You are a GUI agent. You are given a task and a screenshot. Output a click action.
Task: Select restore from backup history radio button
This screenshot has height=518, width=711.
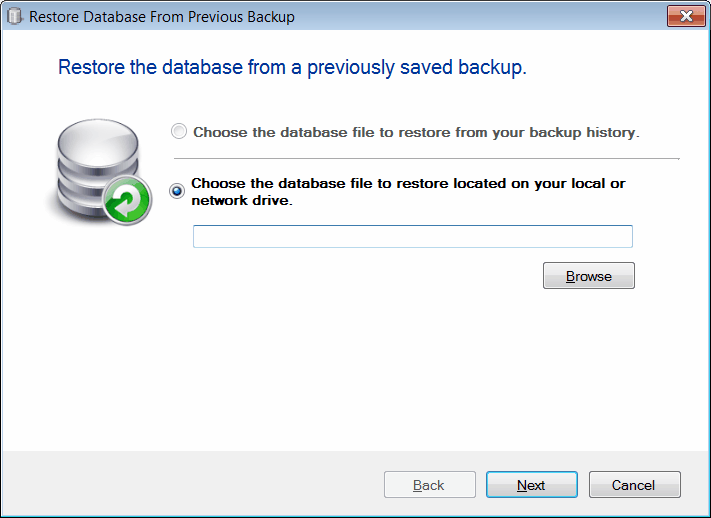point(179,132)
